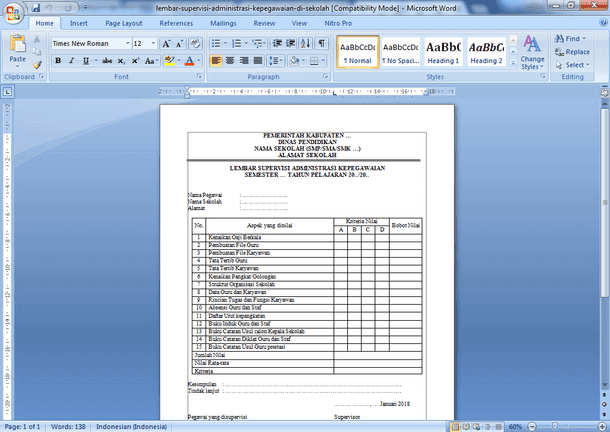Sort text with the A-Z icon
Screen dimensions: 610x432
306,43
